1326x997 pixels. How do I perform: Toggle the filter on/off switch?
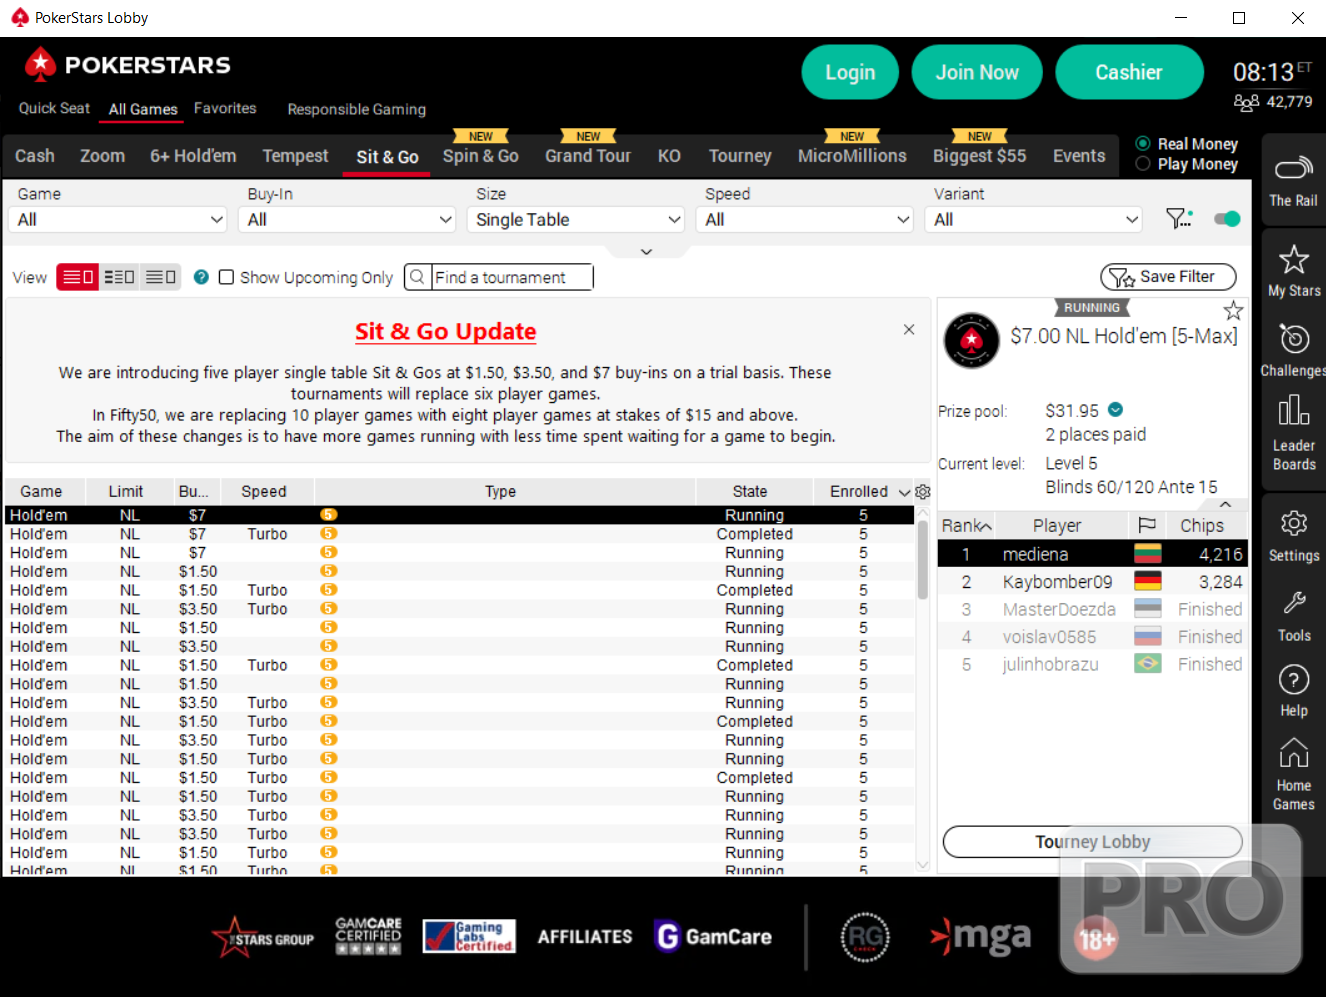1227,219
